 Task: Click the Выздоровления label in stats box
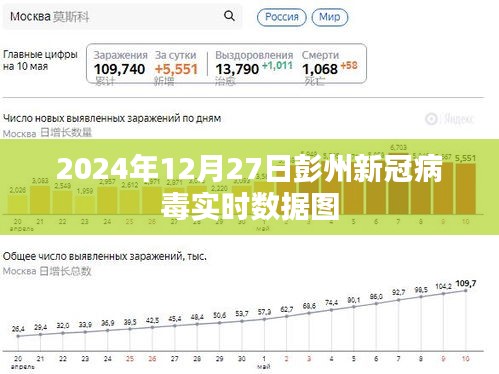tap(254, 55)
